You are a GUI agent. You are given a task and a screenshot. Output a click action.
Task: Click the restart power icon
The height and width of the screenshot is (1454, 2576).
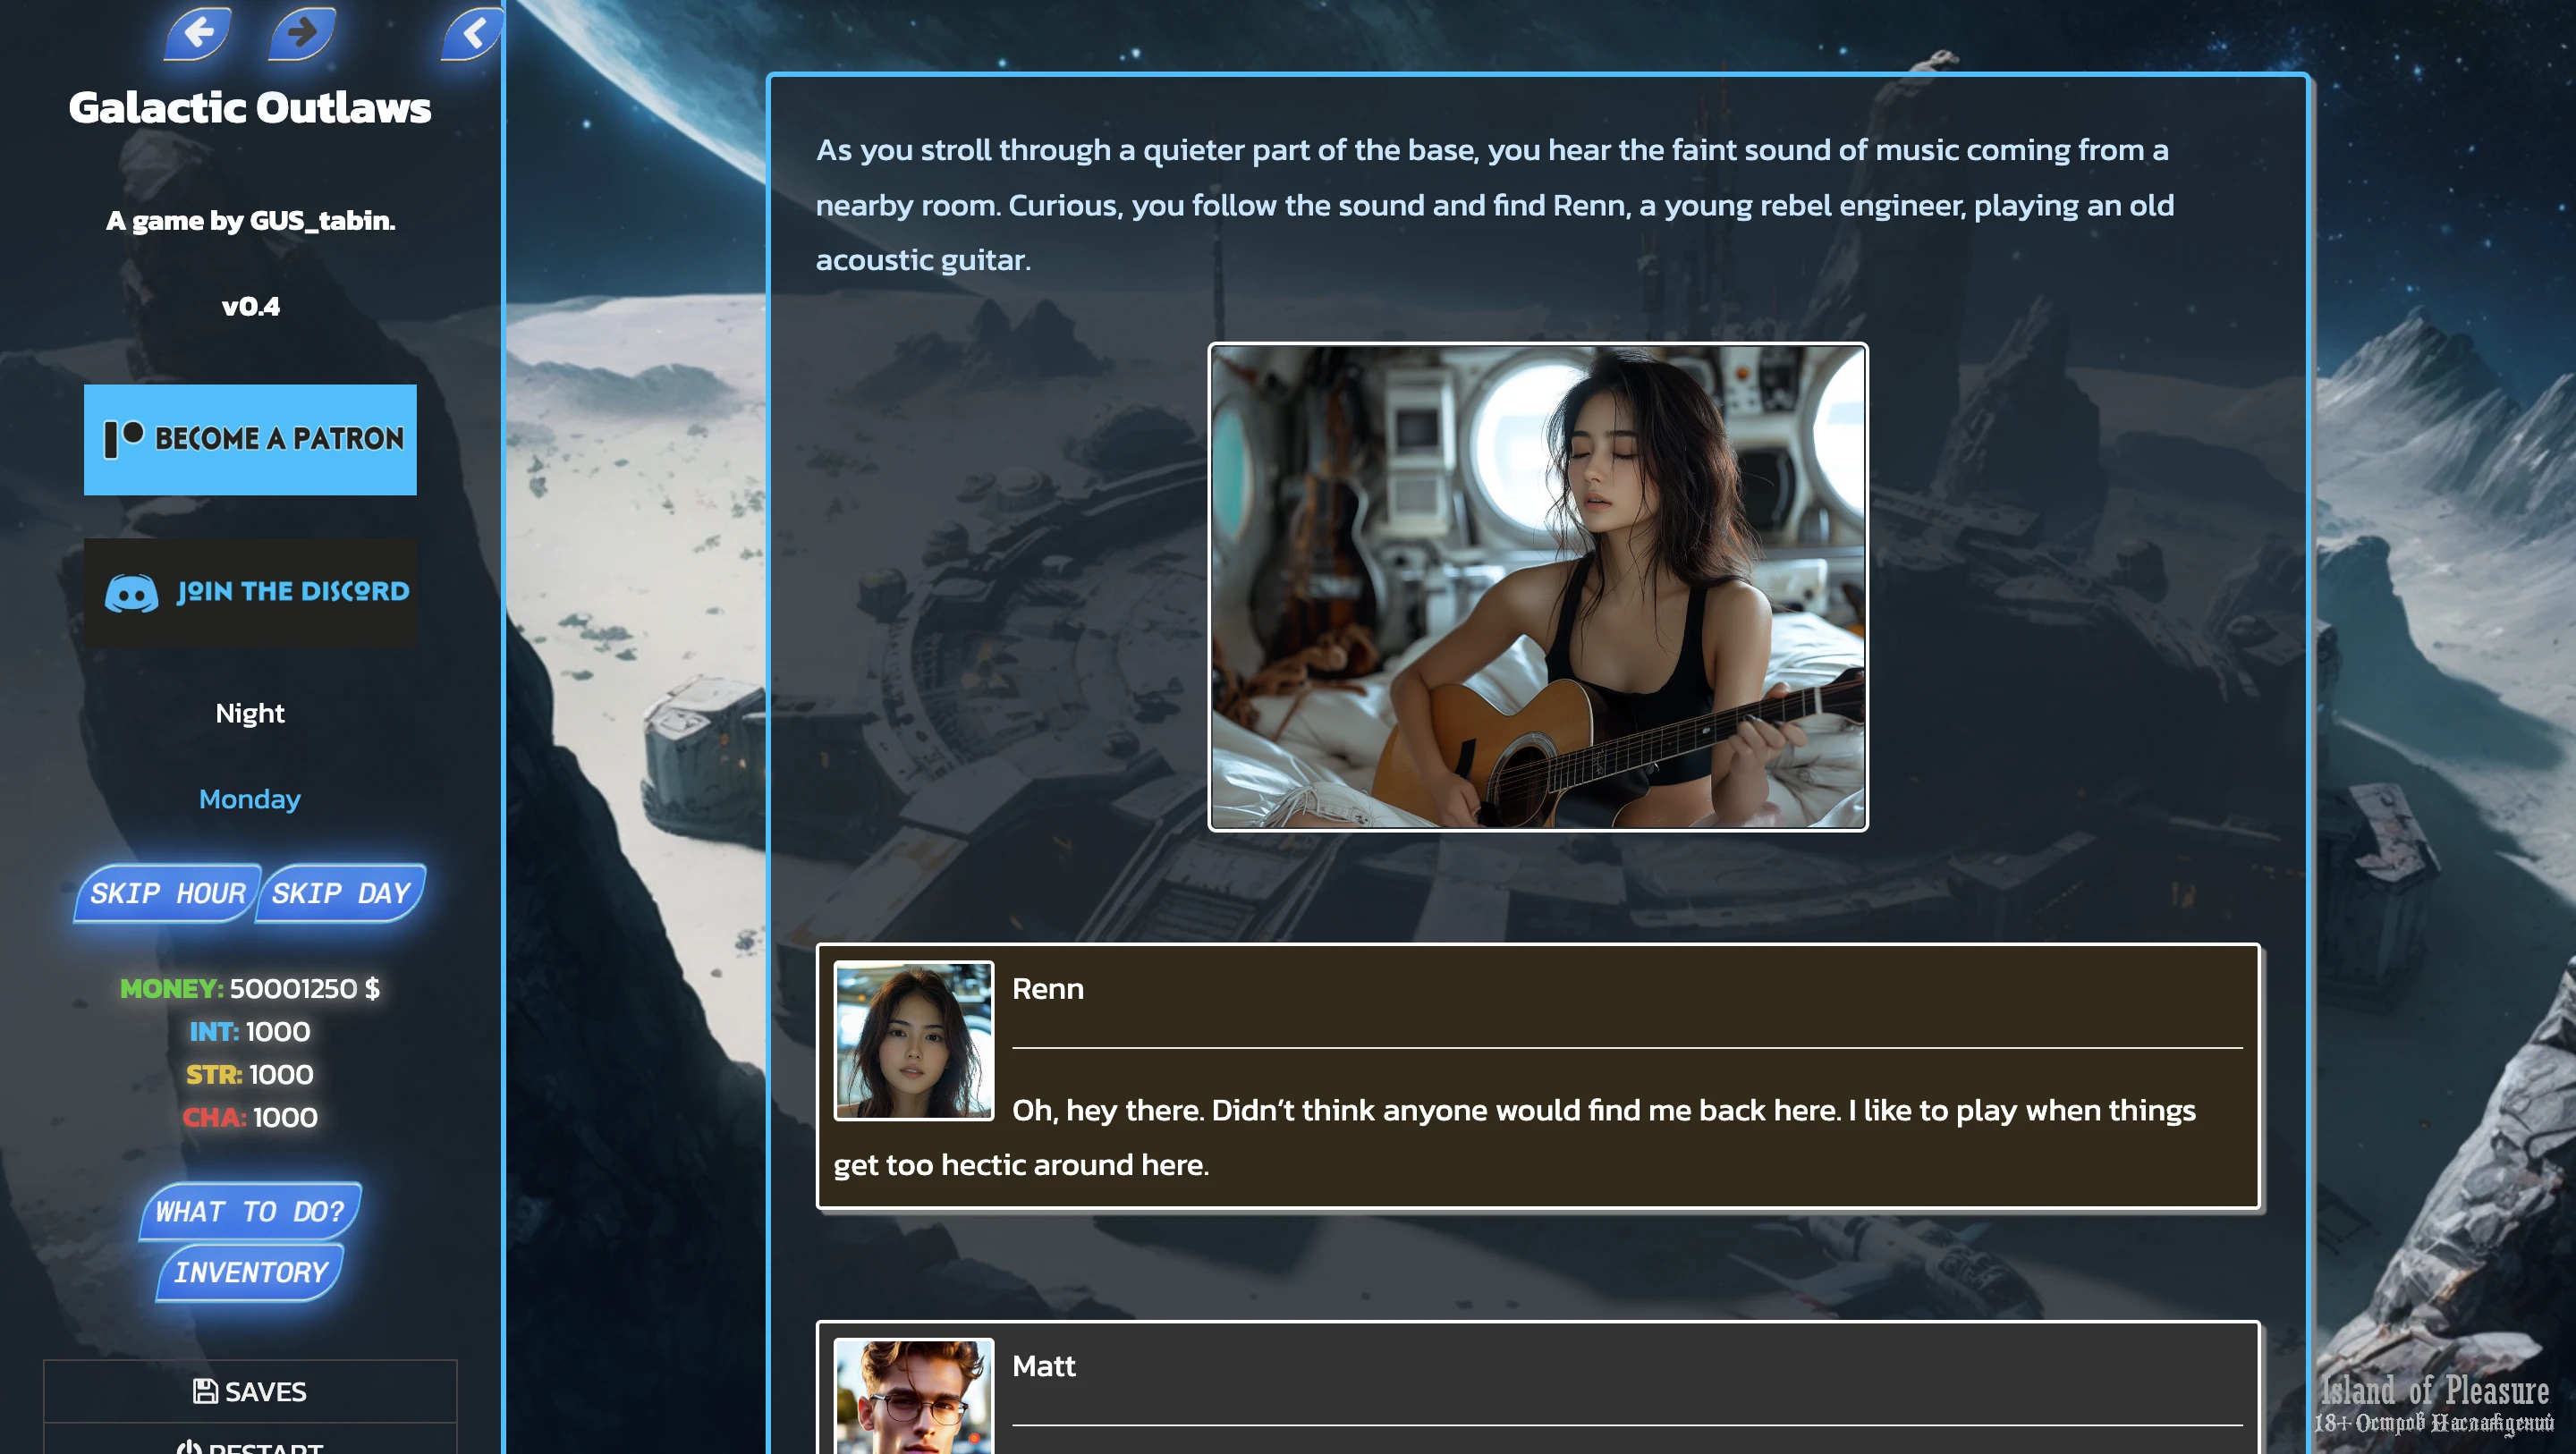(188, 1446)
